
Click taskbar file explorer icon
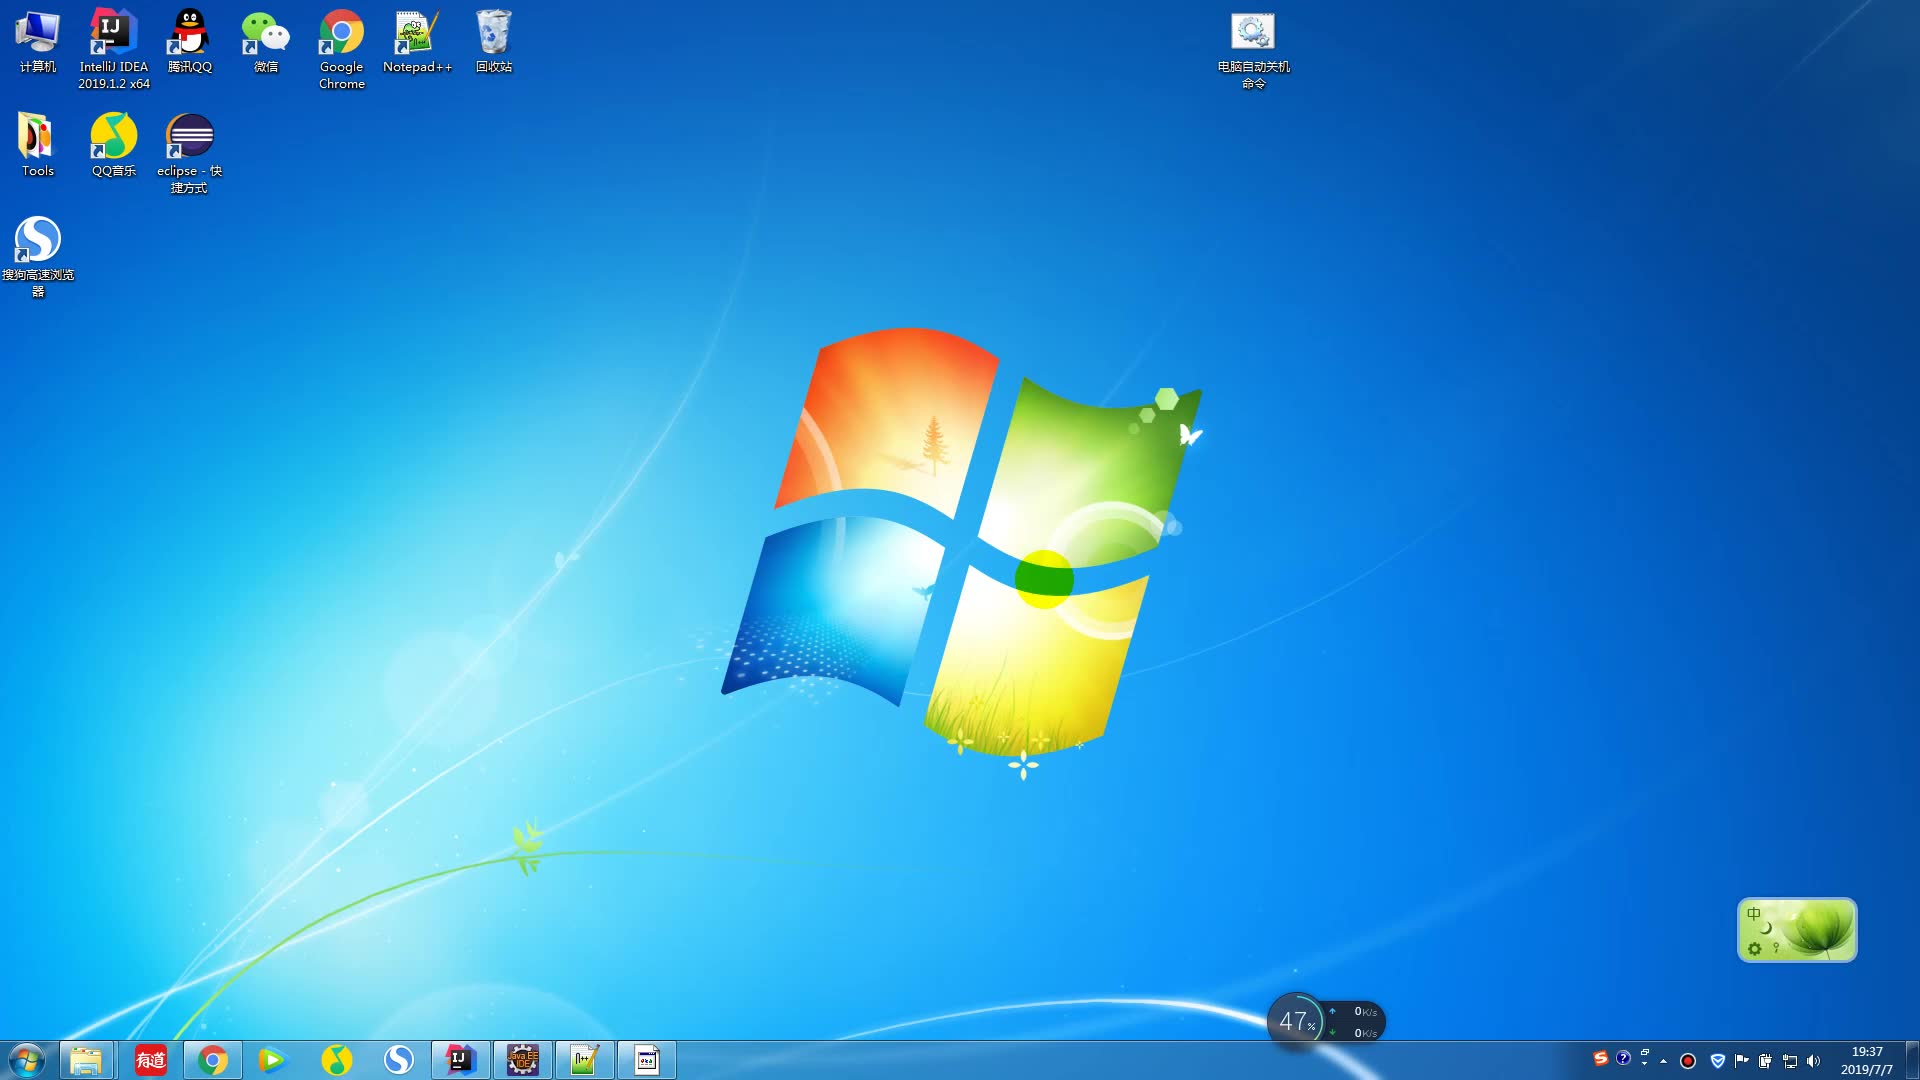(x=86, y=1059)
